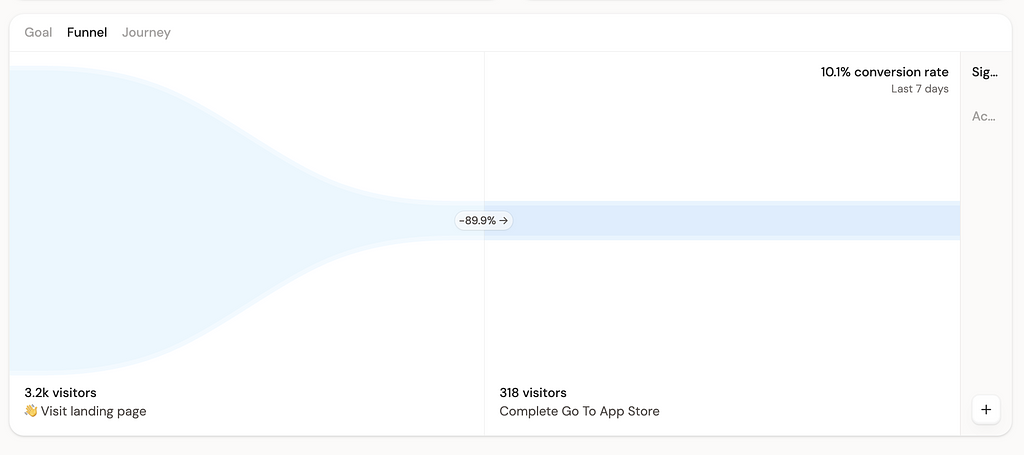Screen dimensions: 1024x455
Task: Add a funnel step with plus button
Action: [986, 409]
